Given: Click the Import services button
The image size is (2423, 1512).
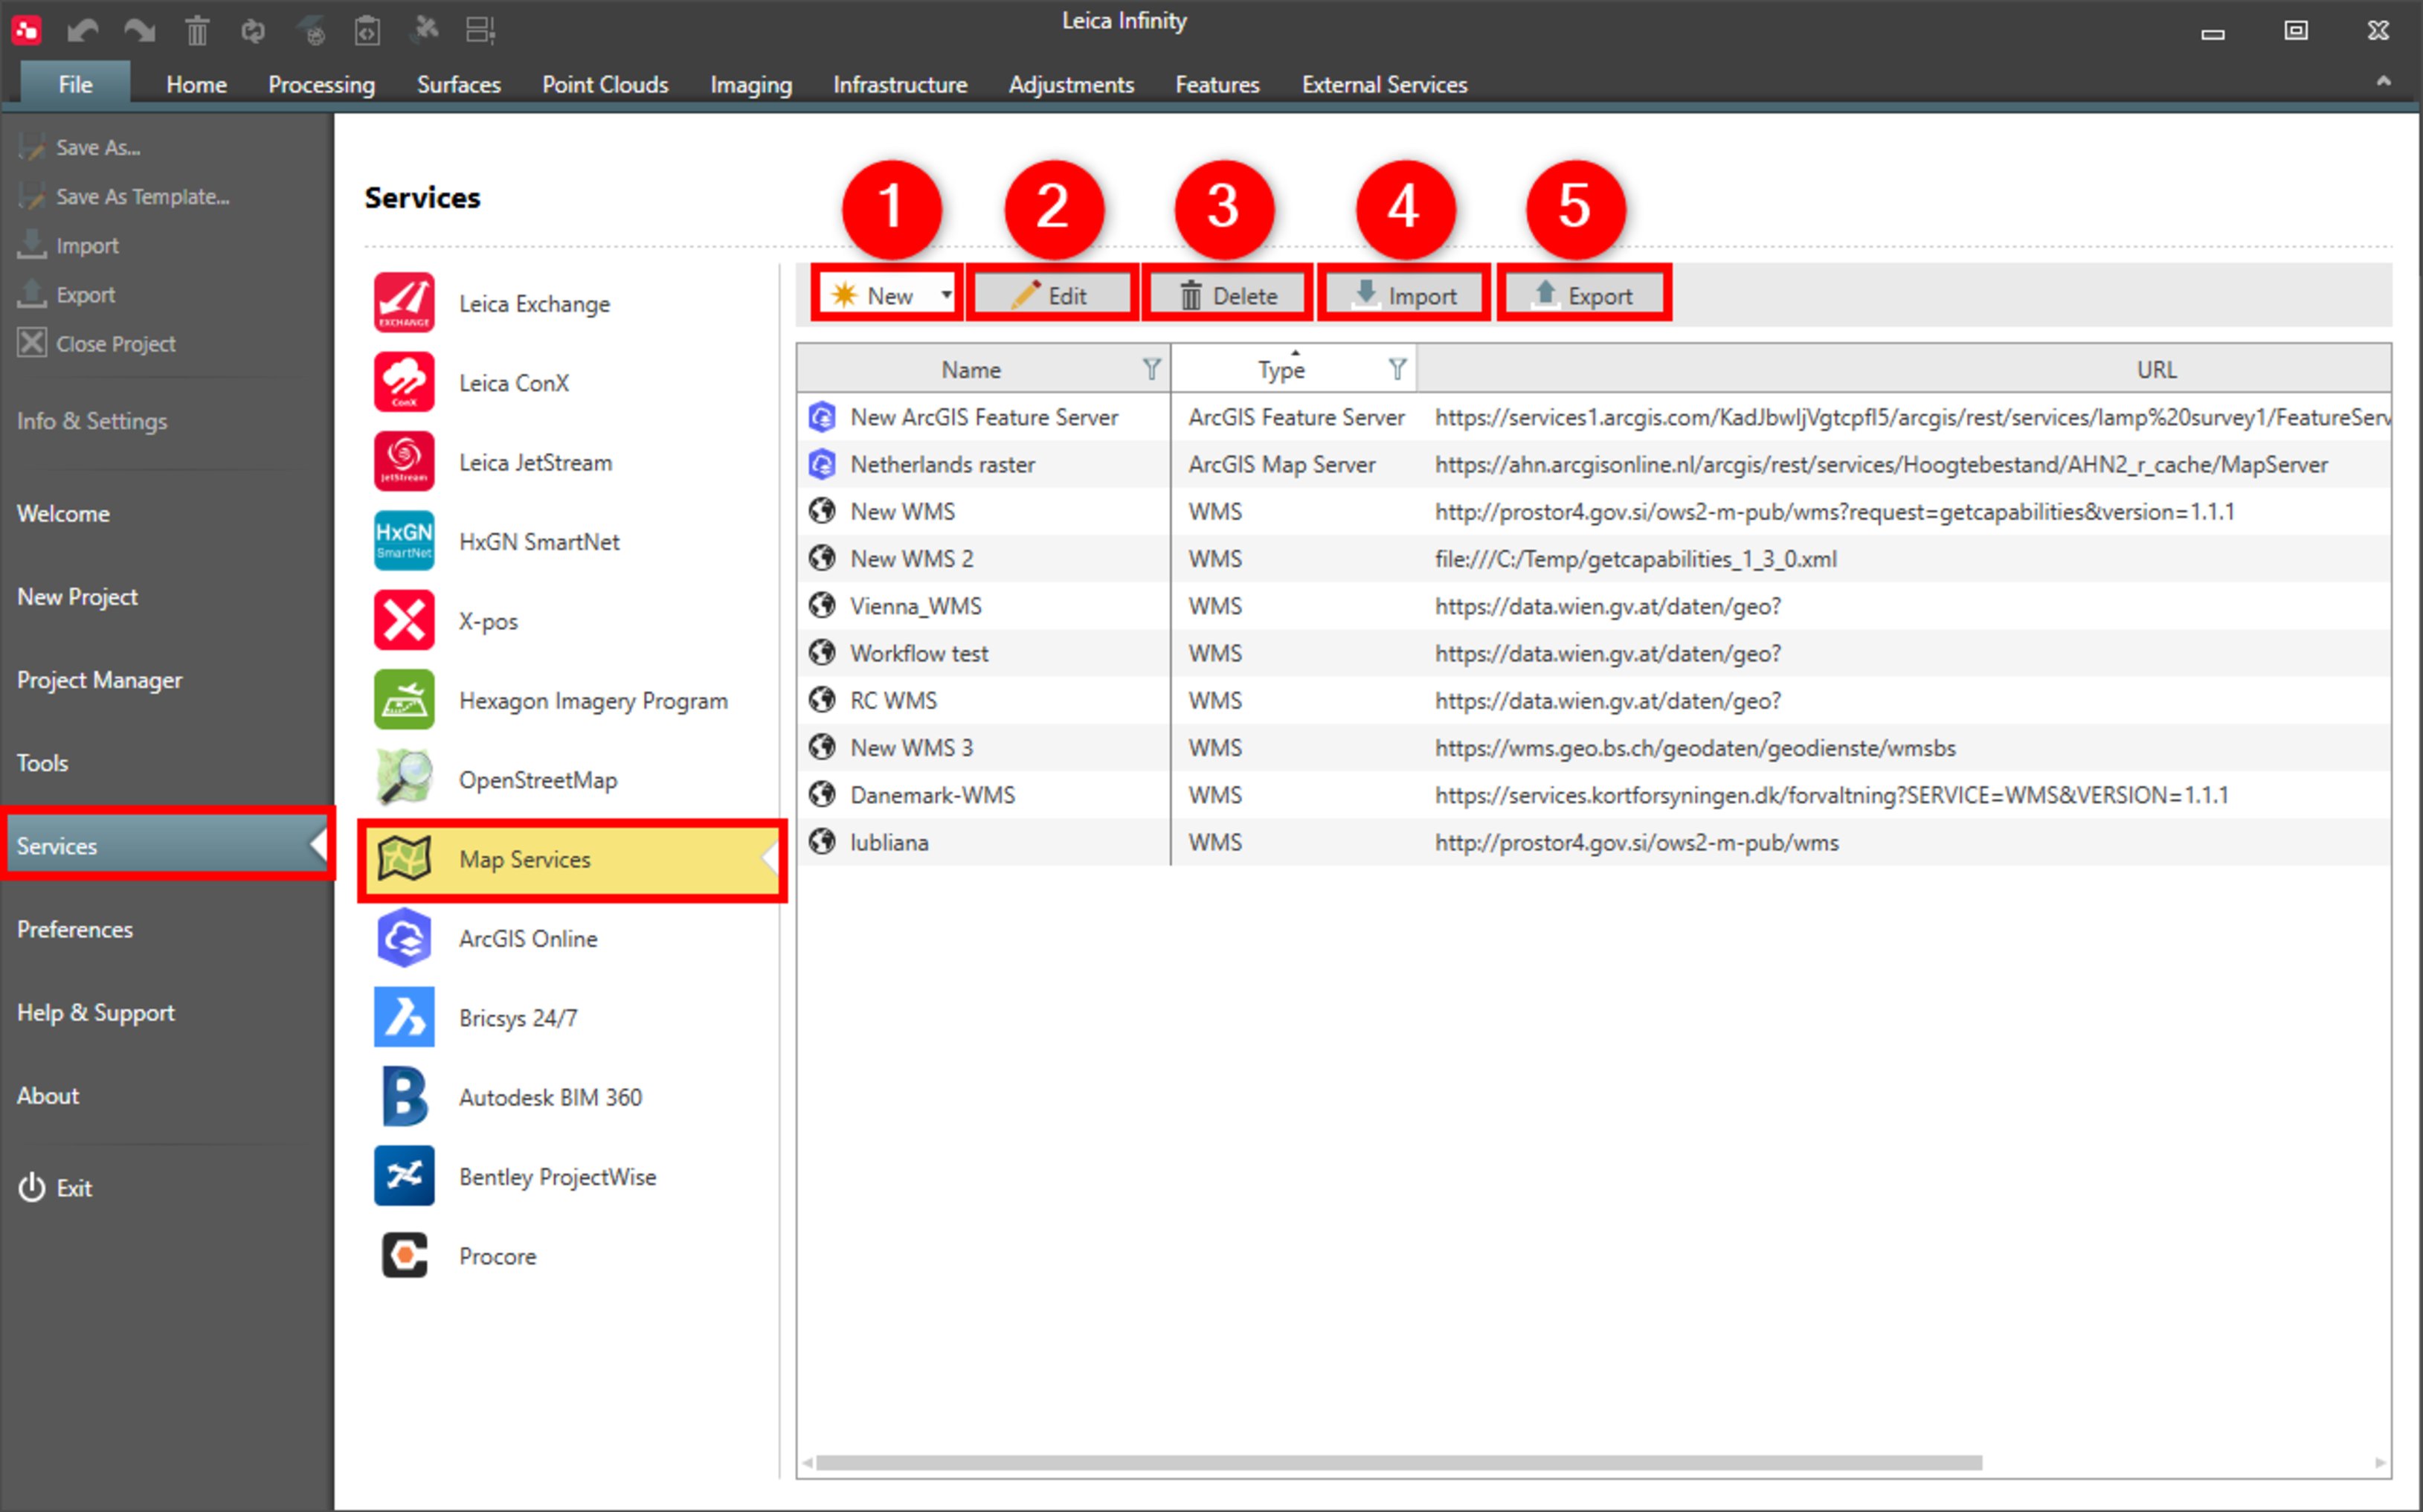Looking at the screenshot, I should tap(1403, 294).
